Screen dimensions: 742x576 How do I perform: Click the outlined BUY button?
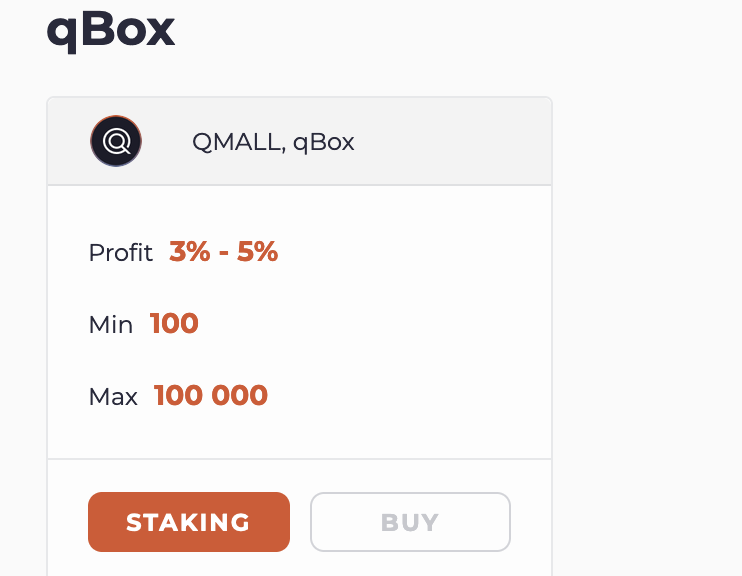[x=410, y=522]
